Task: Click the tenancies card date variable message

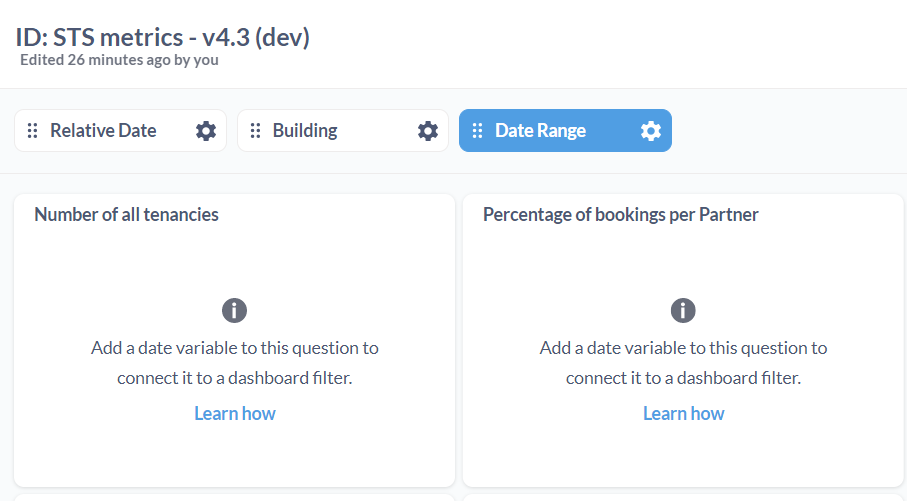Action: tap(235, 363)
